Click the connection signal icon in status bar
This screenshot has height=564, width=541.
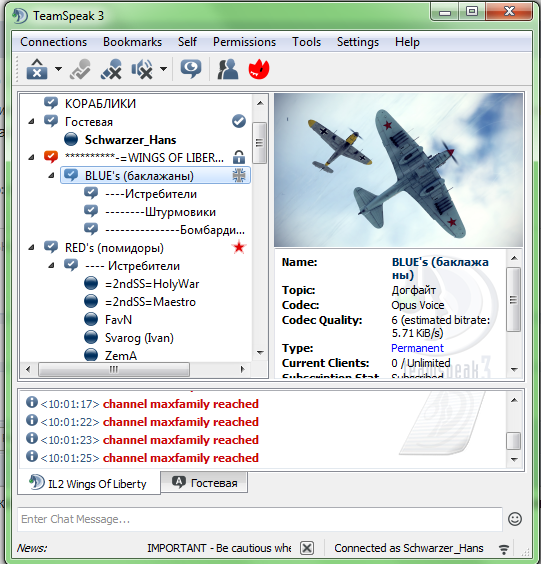504,549
